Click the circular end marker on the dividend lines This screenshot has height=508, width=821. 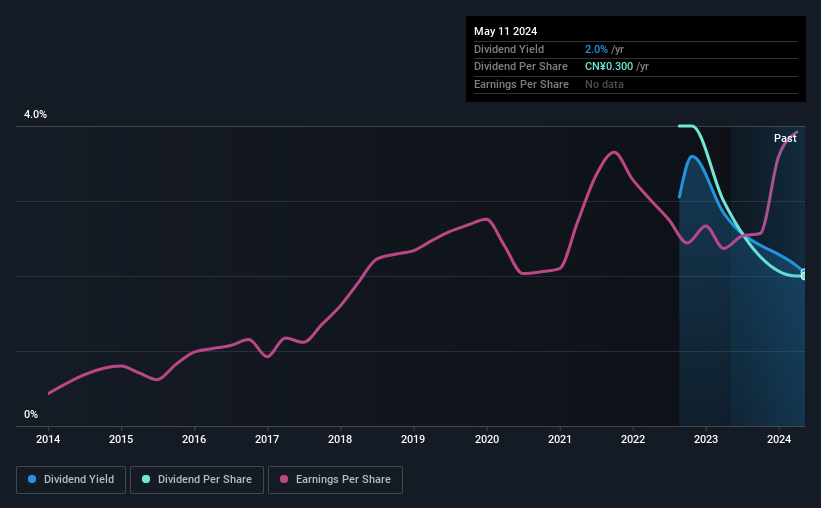[x=804, y=274]
